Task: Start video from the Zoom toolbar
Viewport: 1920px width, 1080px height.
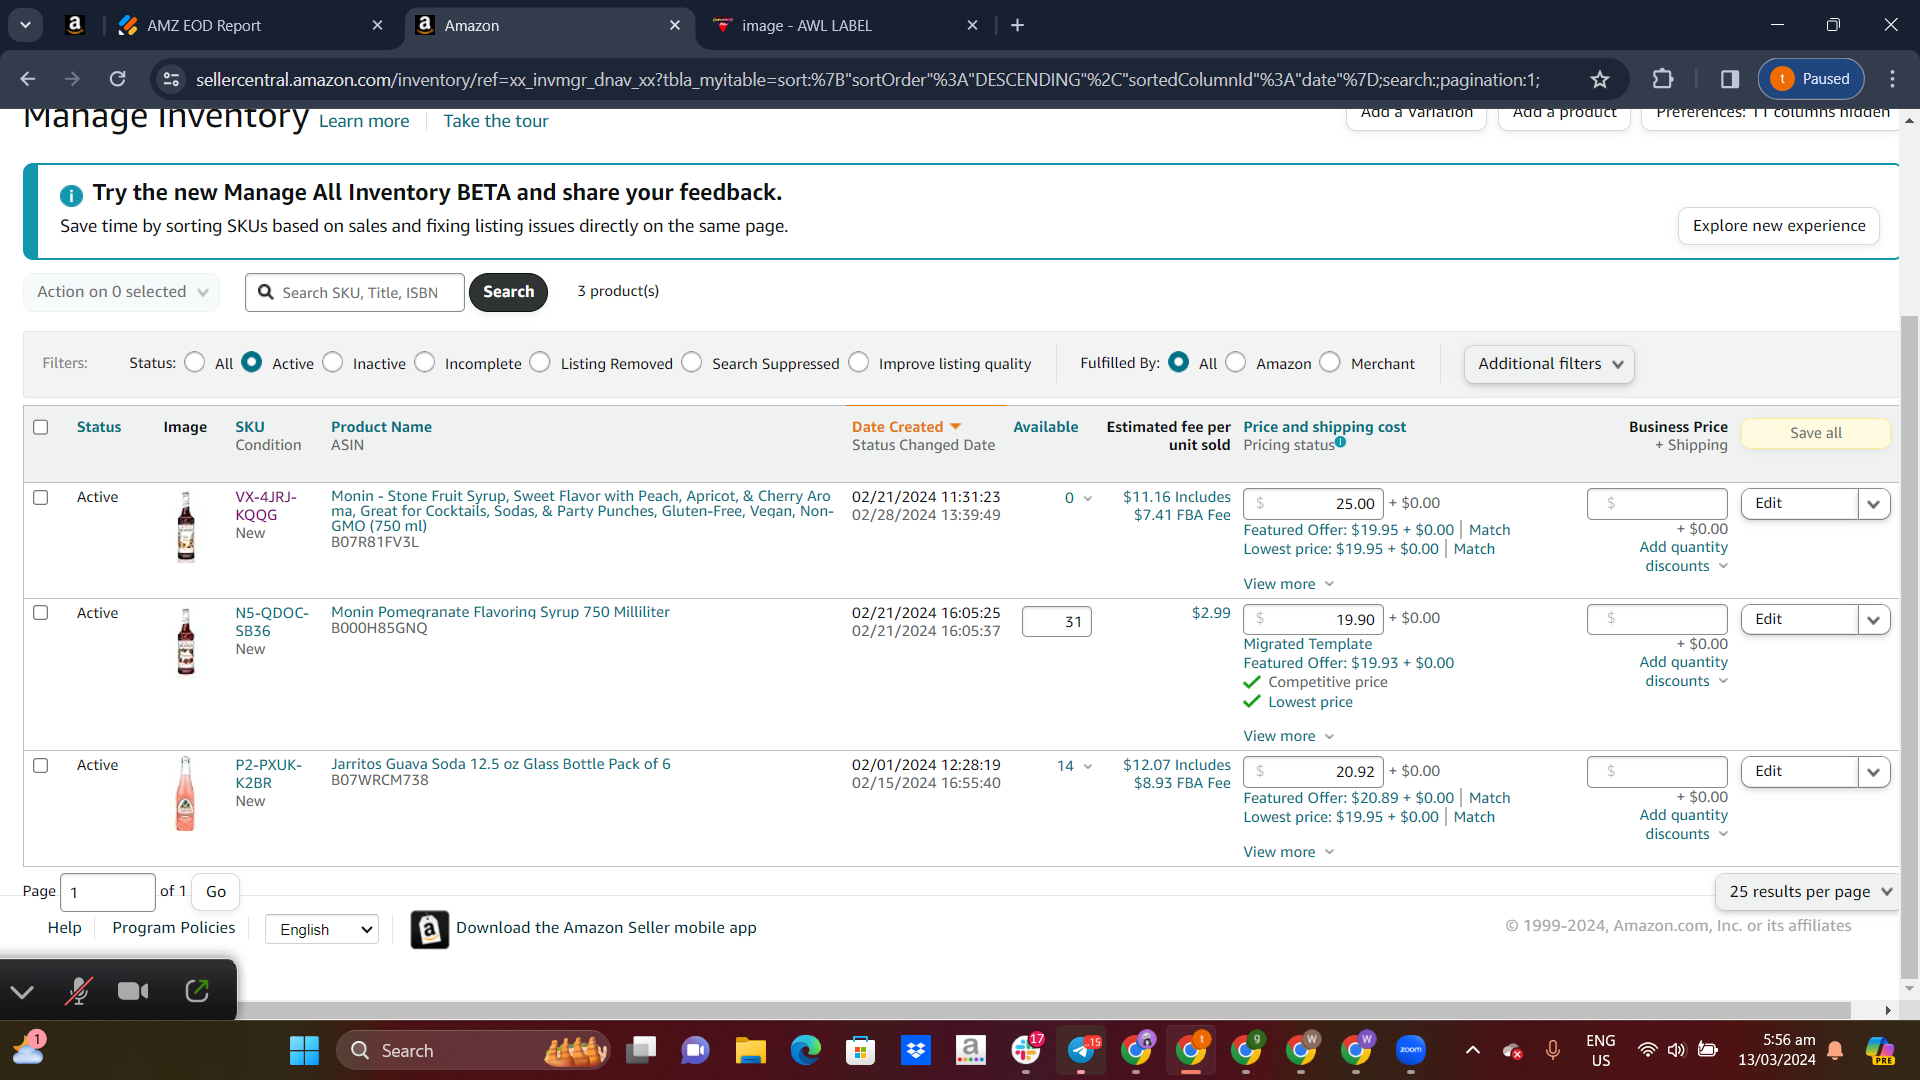Action: pos(133,991)
